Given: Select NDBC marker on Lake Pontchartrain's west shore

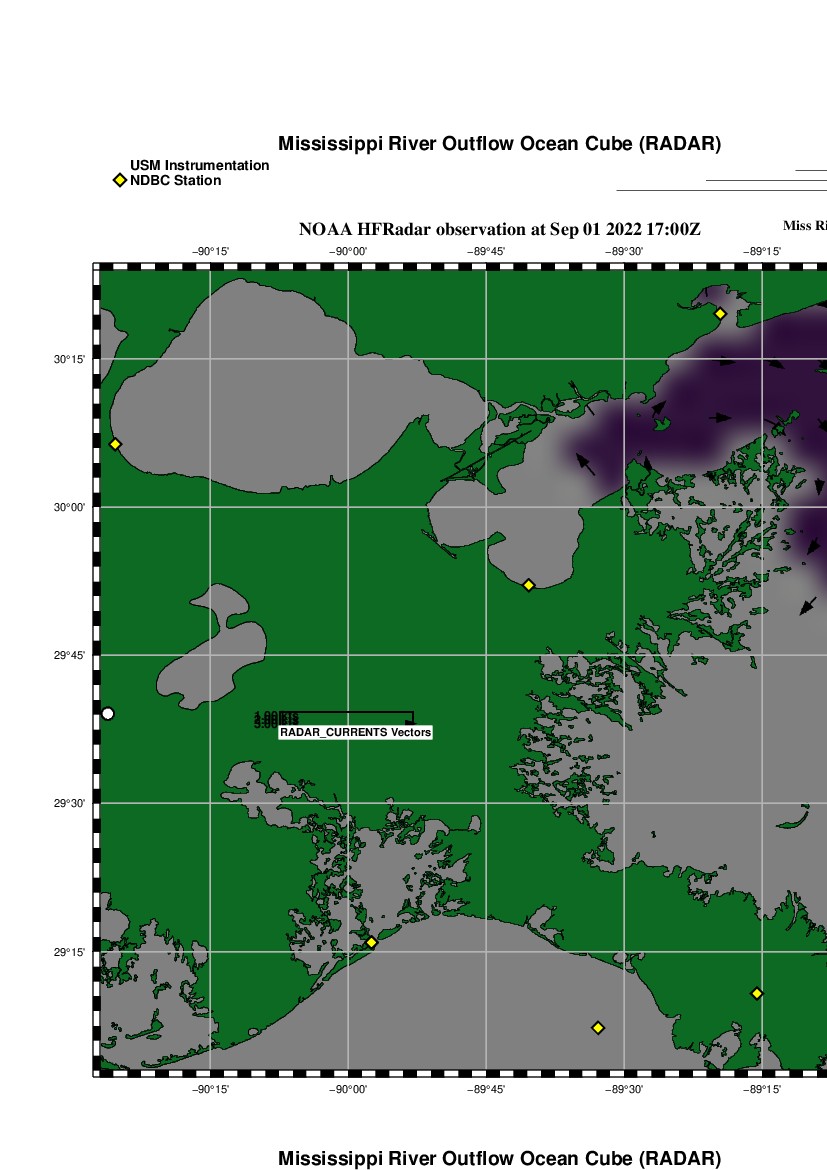Looking at the screenshot, I should tap(115, 444).
